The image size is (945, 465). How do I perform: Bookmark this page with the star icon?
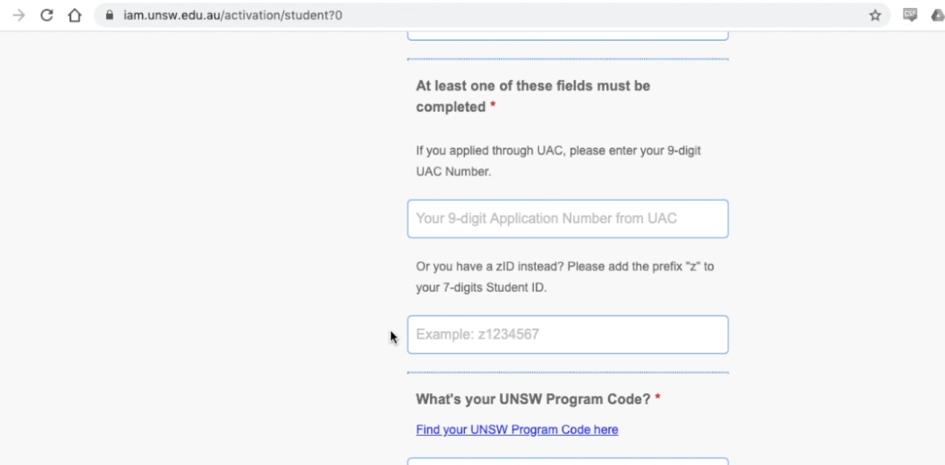[875, 15]
